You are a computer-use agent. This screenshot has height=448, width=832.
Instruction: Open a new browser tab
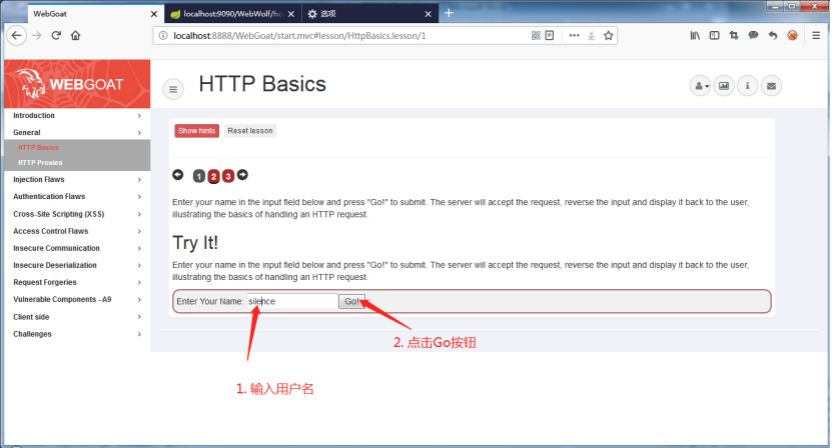click(x=449, y=13)
